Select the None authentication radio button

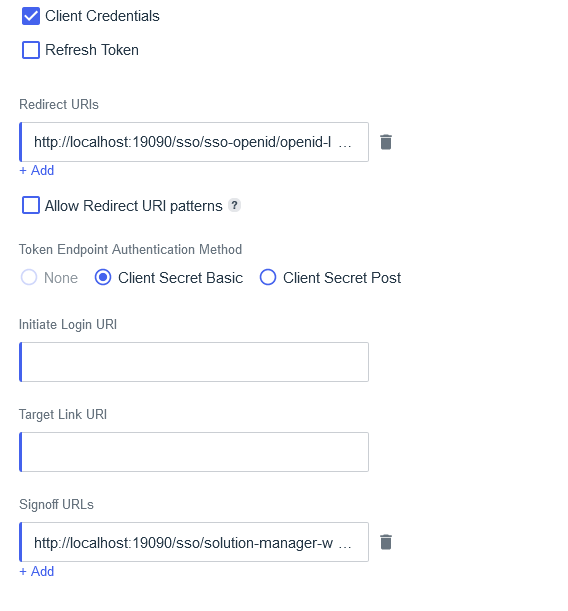(29, 277)
